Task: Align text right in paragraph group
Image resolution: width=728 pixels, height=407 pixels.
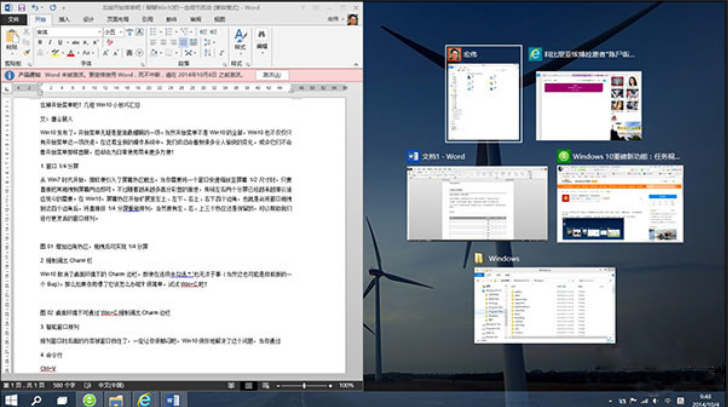Action: [174, 42]
